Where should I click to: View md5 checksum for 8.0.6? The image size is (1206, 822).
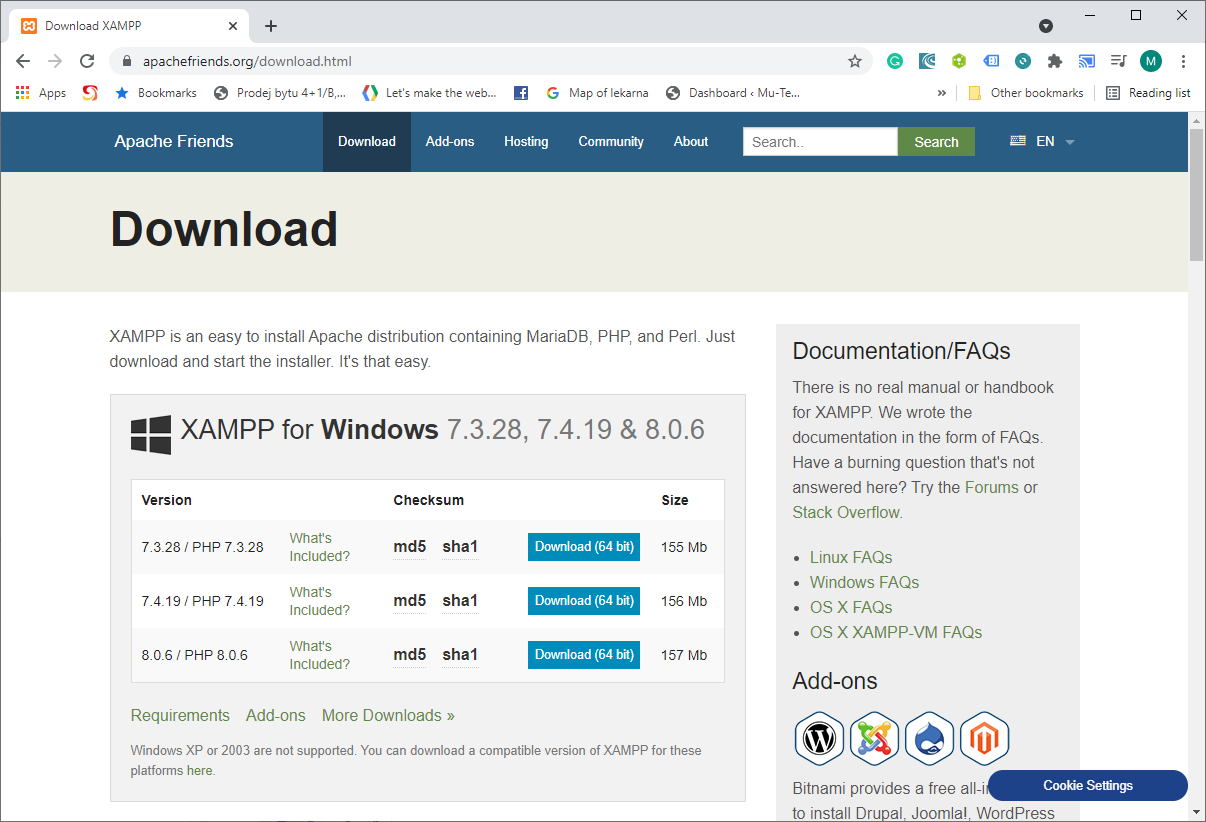(410, 655)
